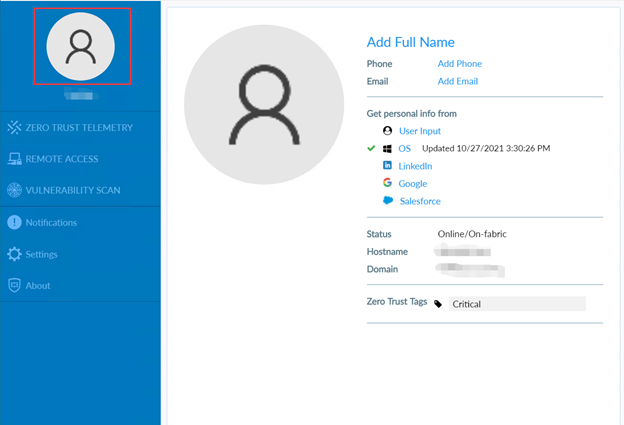The height and width of the screenshot is (425, 624).
Task: Click the large profile picture placeholder
Action: click(x=264, y=105)
